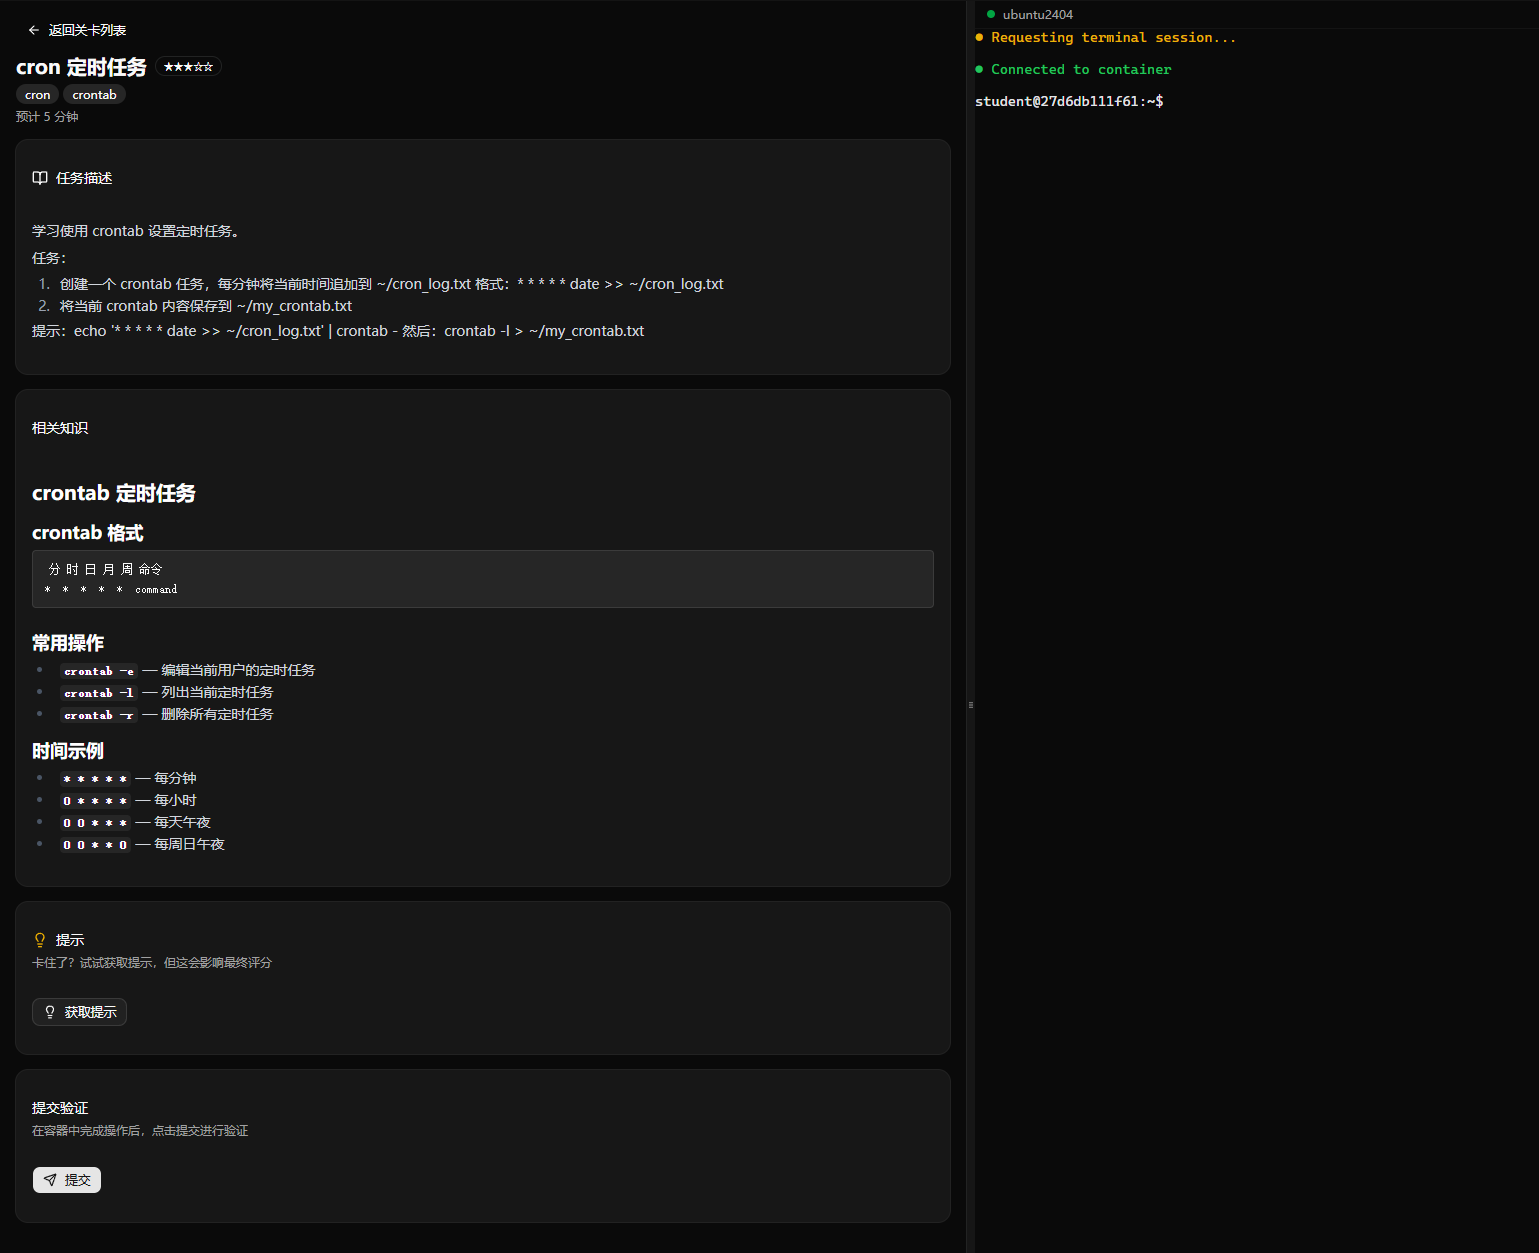Click the lightbulb icon beside 提示 heading
This screenshot has width=1539, height=1253.
click(40, 940)
